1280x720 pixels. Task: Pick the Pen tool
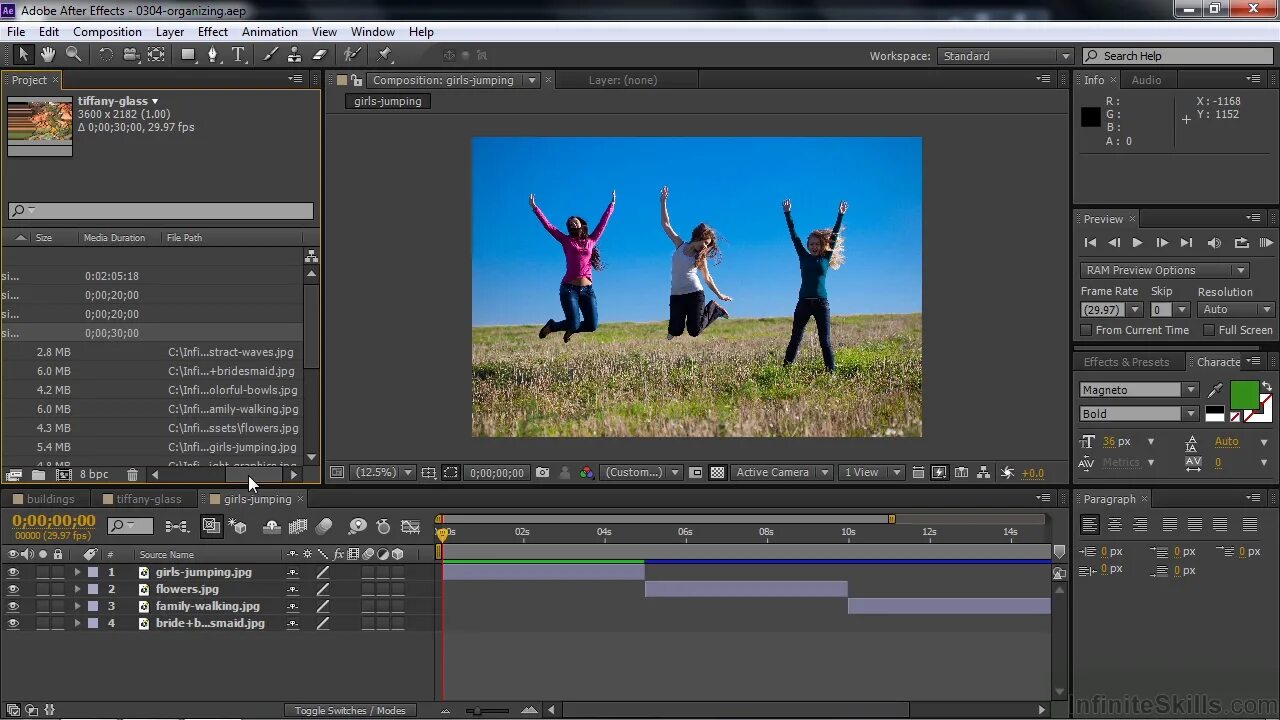click(212, 55)
